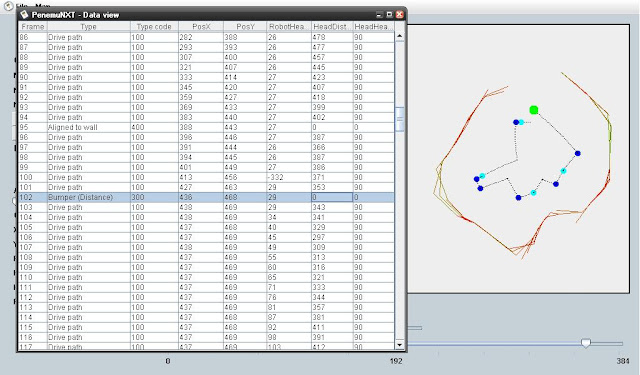Open the File menu behind the window

tap(21, 6)
